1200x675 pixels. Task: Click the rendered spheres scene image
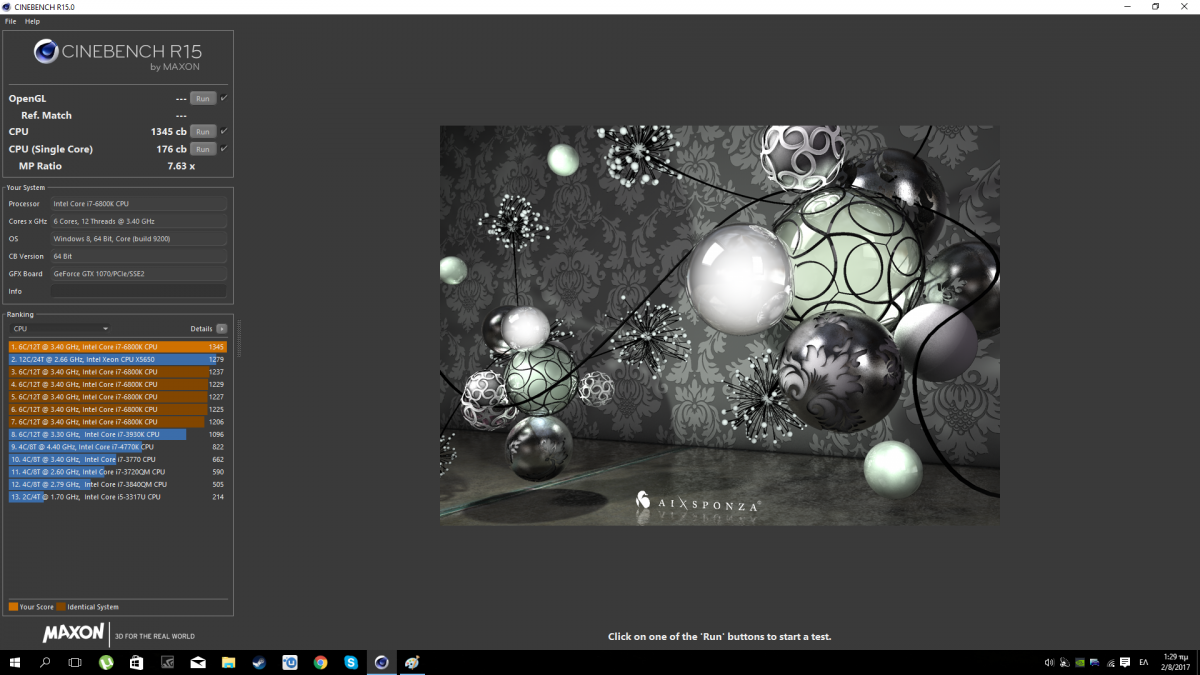(x=719, y=325)
